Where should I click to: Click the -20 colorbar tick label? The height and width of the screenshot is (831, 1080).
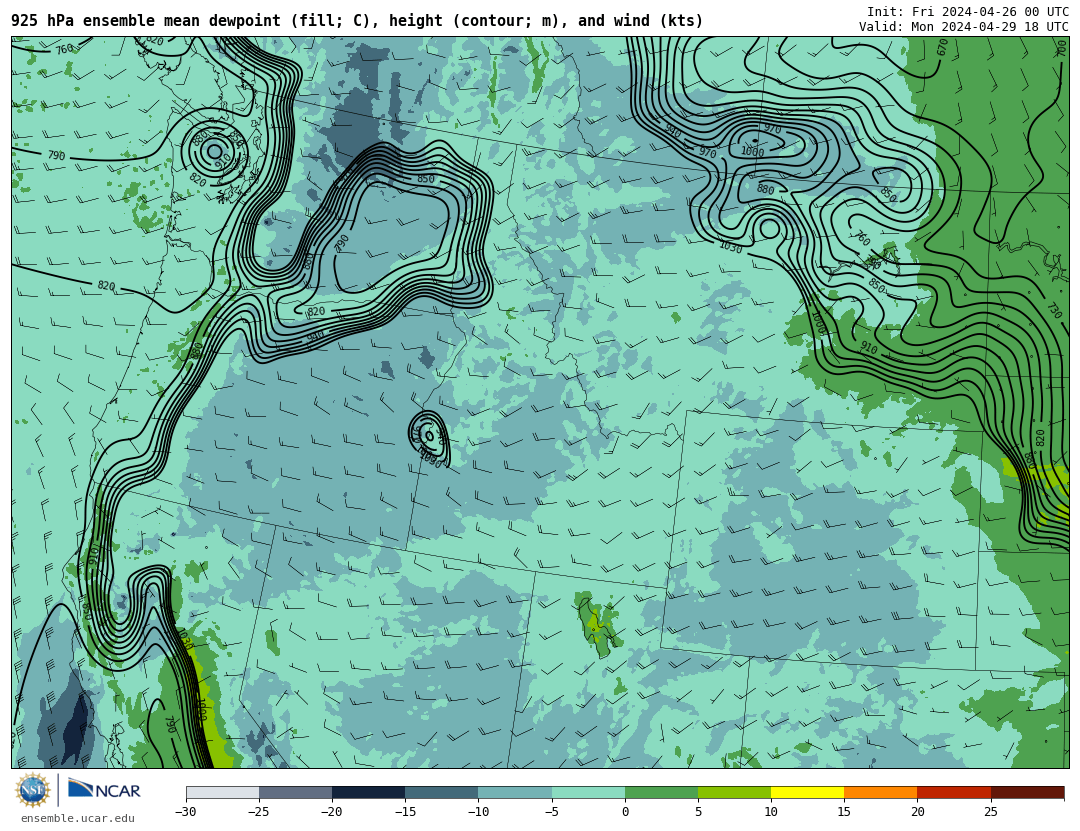(x=331, y=812)
